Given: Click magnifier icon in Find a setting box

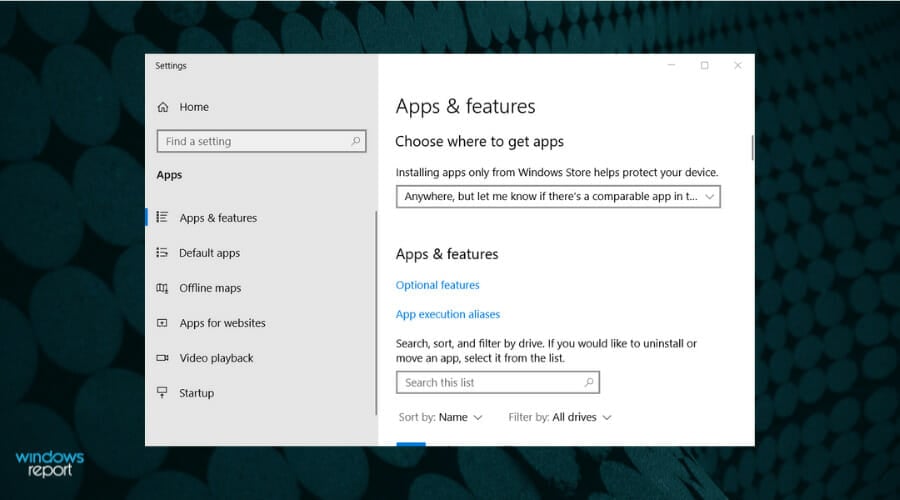Looking at the screenshot, I should tap(355, 141).
